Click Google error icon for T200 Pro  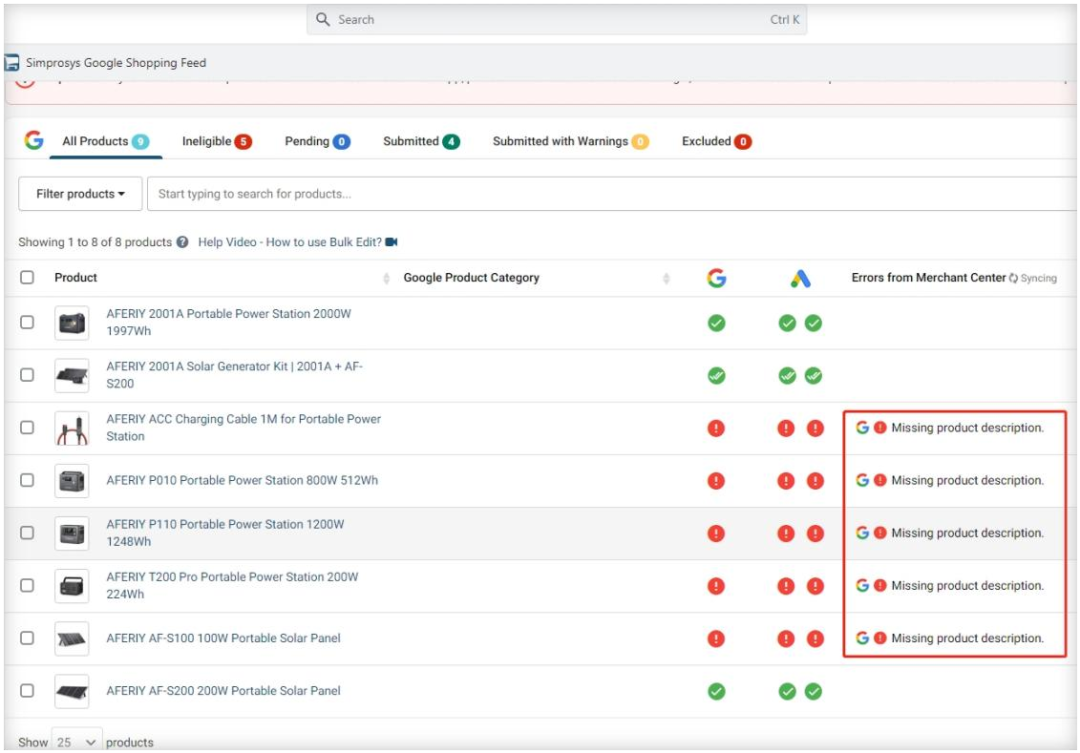[x=716, y=586]
